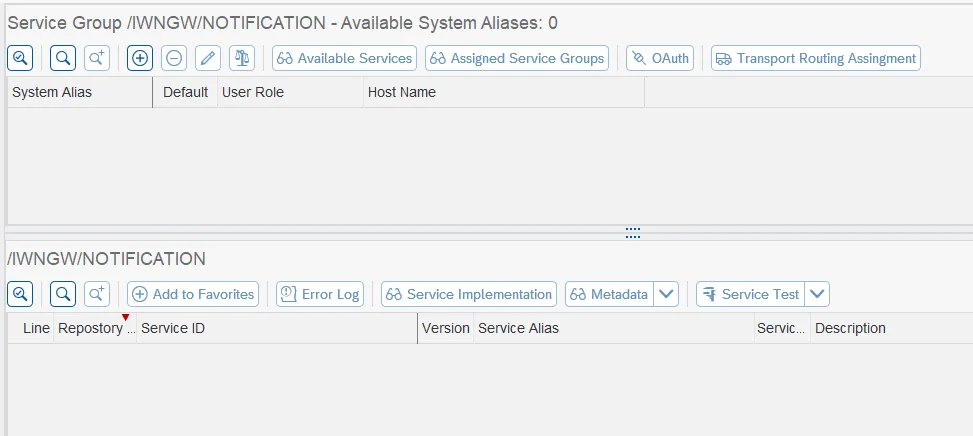
Task: Select the Line column header
Action: 30,328
